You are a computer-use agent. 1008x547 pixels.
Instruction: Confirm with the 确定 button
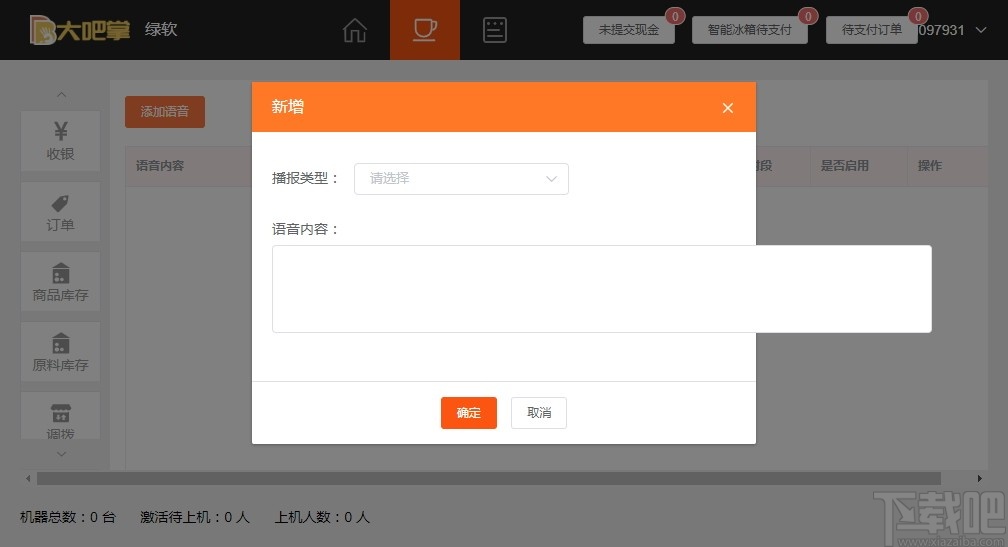tap(469, 413)
